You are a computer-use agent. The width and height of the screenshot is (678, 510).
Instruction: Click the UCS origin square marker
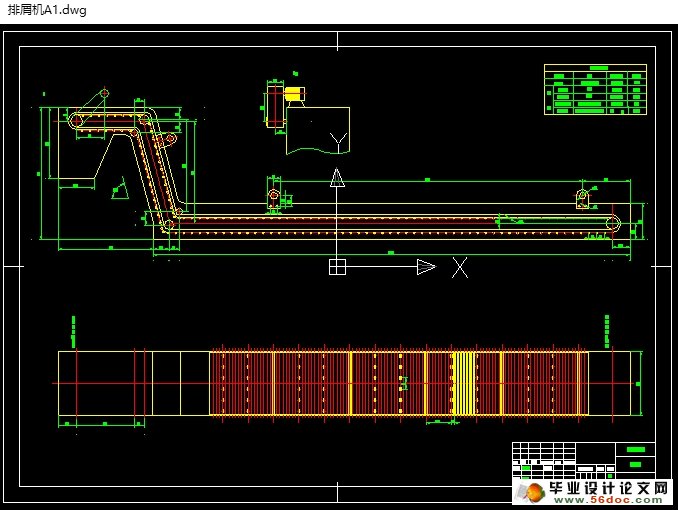pyautogui.click(x=337, y=266)
